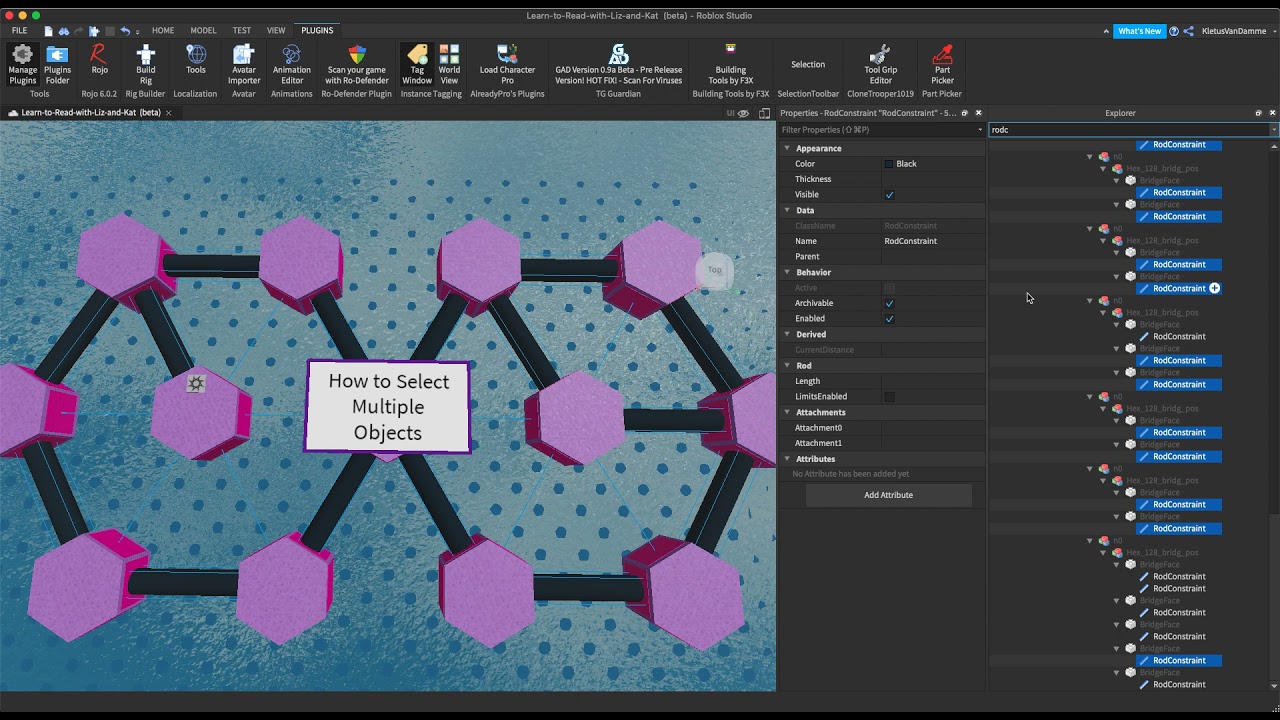This screenshot has height=720, width=1280.
Task: Edit the Name field value RodConstraint
Action: pos(932,241)
